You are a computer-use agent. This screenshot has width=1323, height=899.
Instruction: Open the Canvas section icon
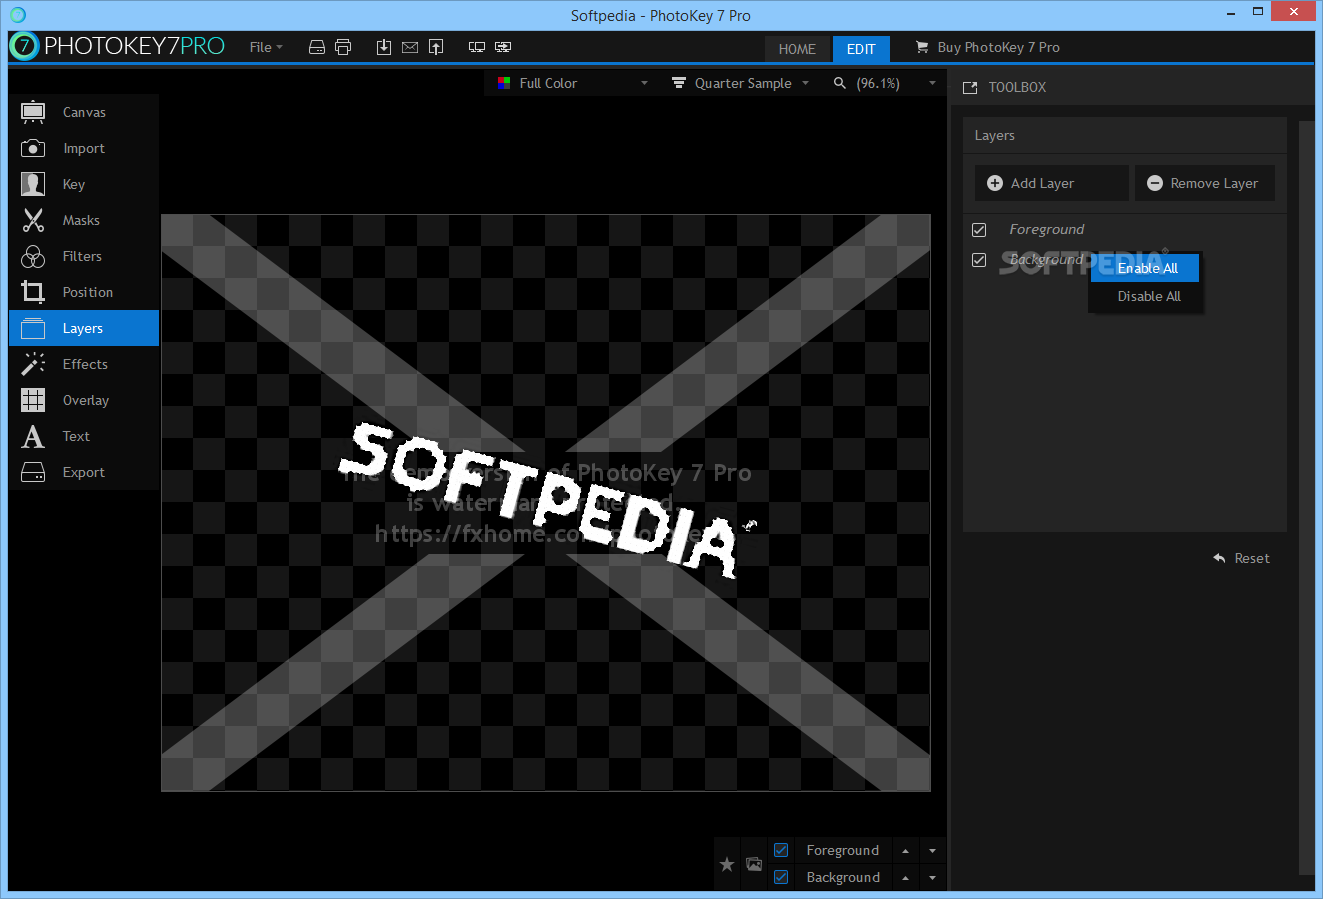[33, 112]
